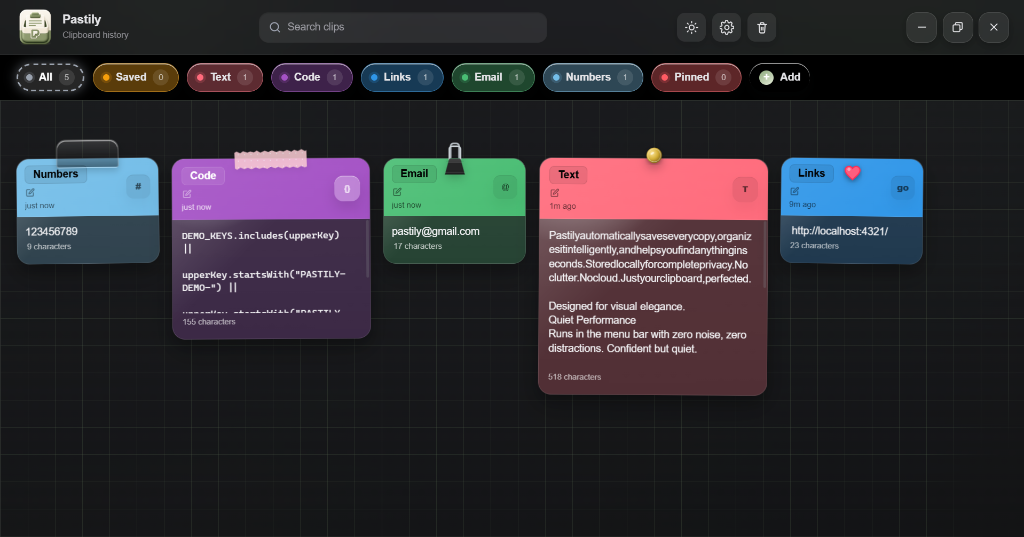Viewport: 1024px width, 537px height.
Task: Select the pastily@gmail.com clip text
Action: (x=436, y=231)
